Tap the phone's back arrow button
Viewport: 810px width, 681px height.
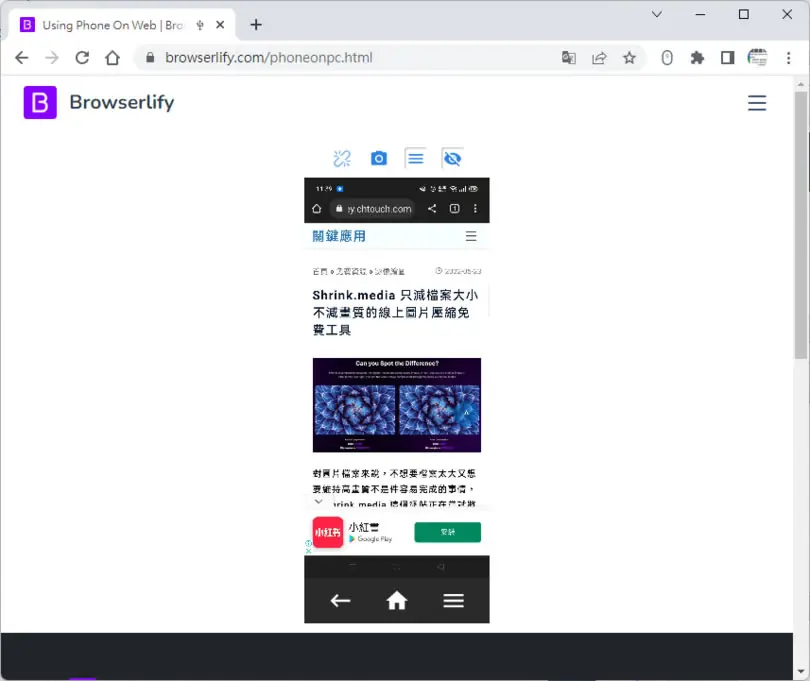pyautogui.click(x=340, y=600)
